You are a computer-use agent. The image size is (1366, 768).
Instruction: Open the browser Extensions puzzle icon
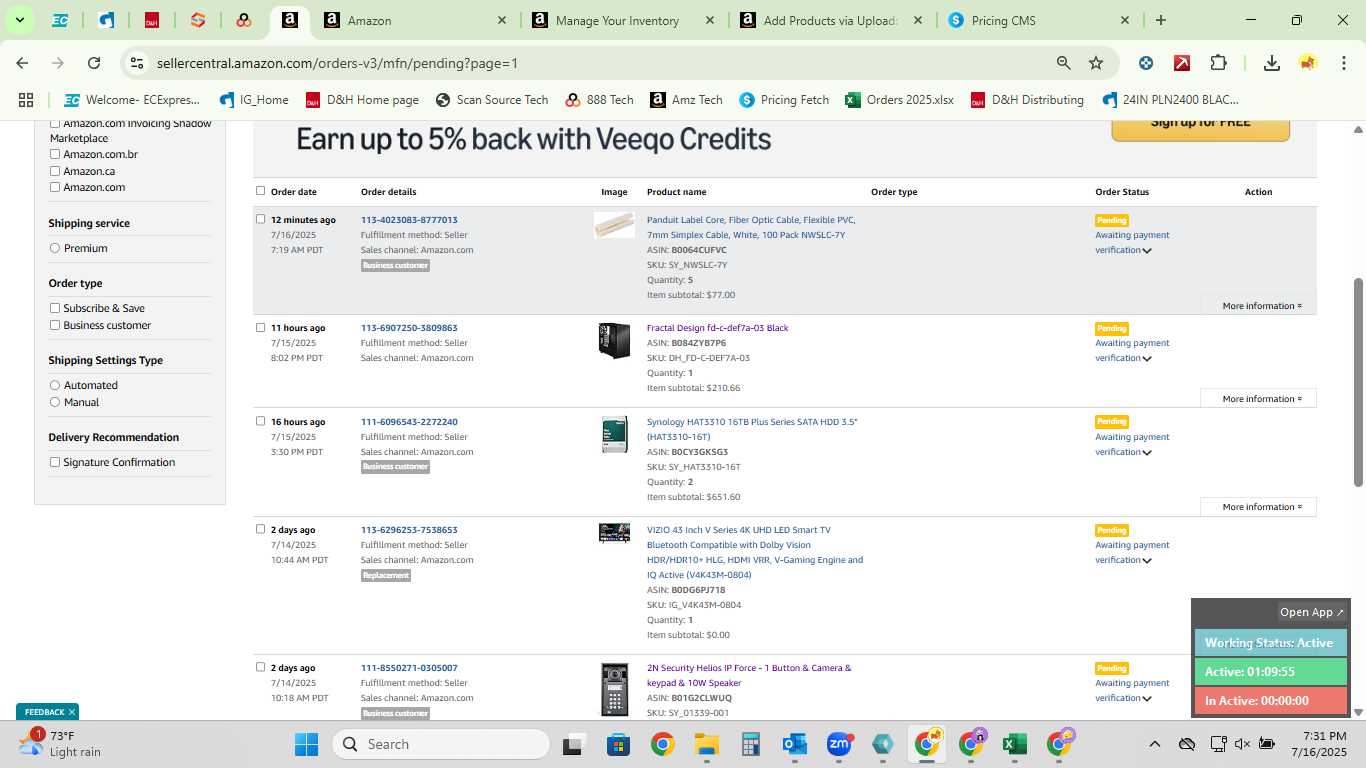[1218, 63]
